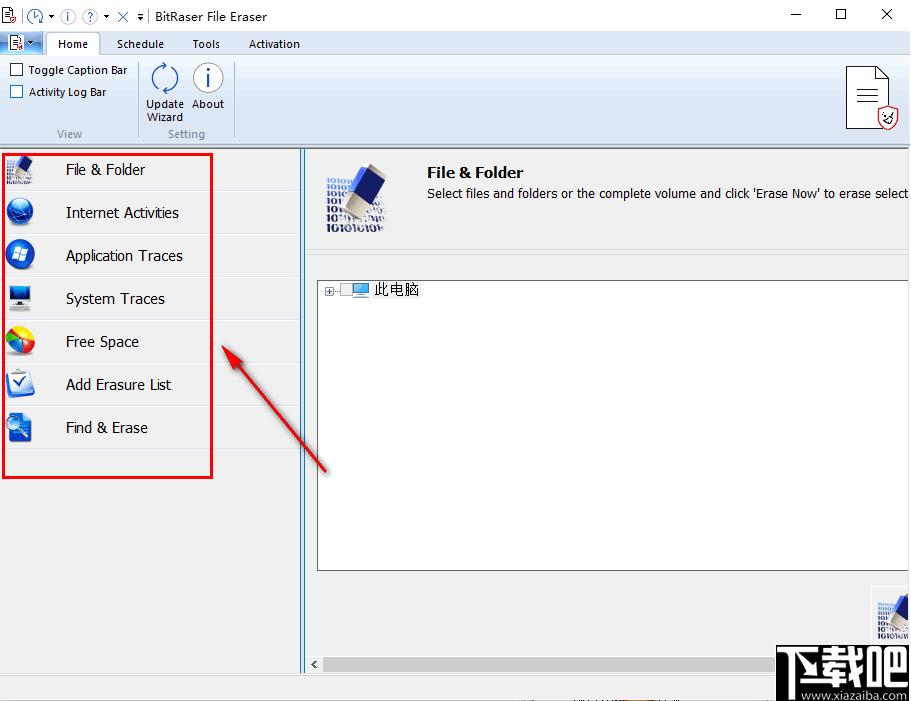Open Find & Erase from the sidebar
This screenshot has width=911, height=701.
[x=106, y=427]
